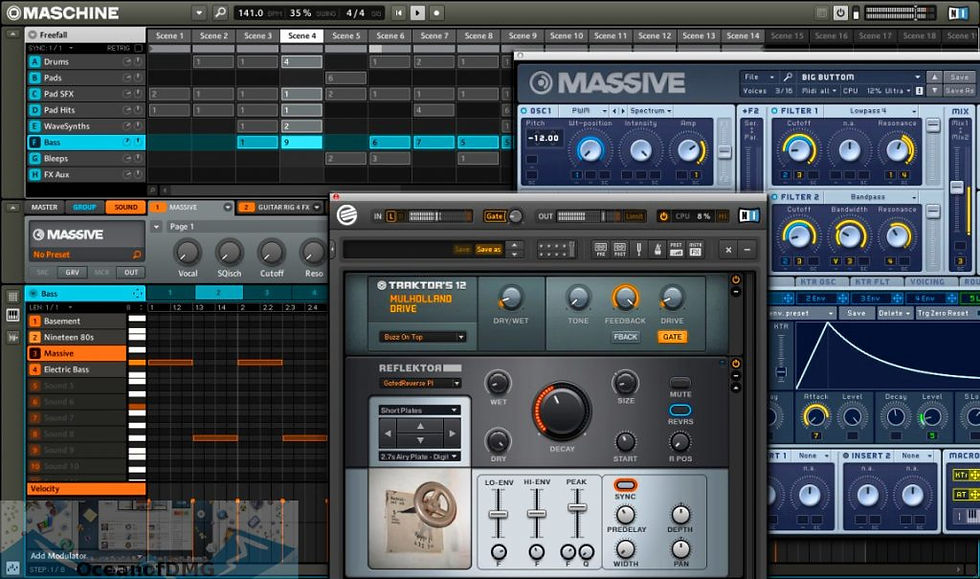Select the Scene 6 tab
Screen dimensions: 980x579
[390, 36]
